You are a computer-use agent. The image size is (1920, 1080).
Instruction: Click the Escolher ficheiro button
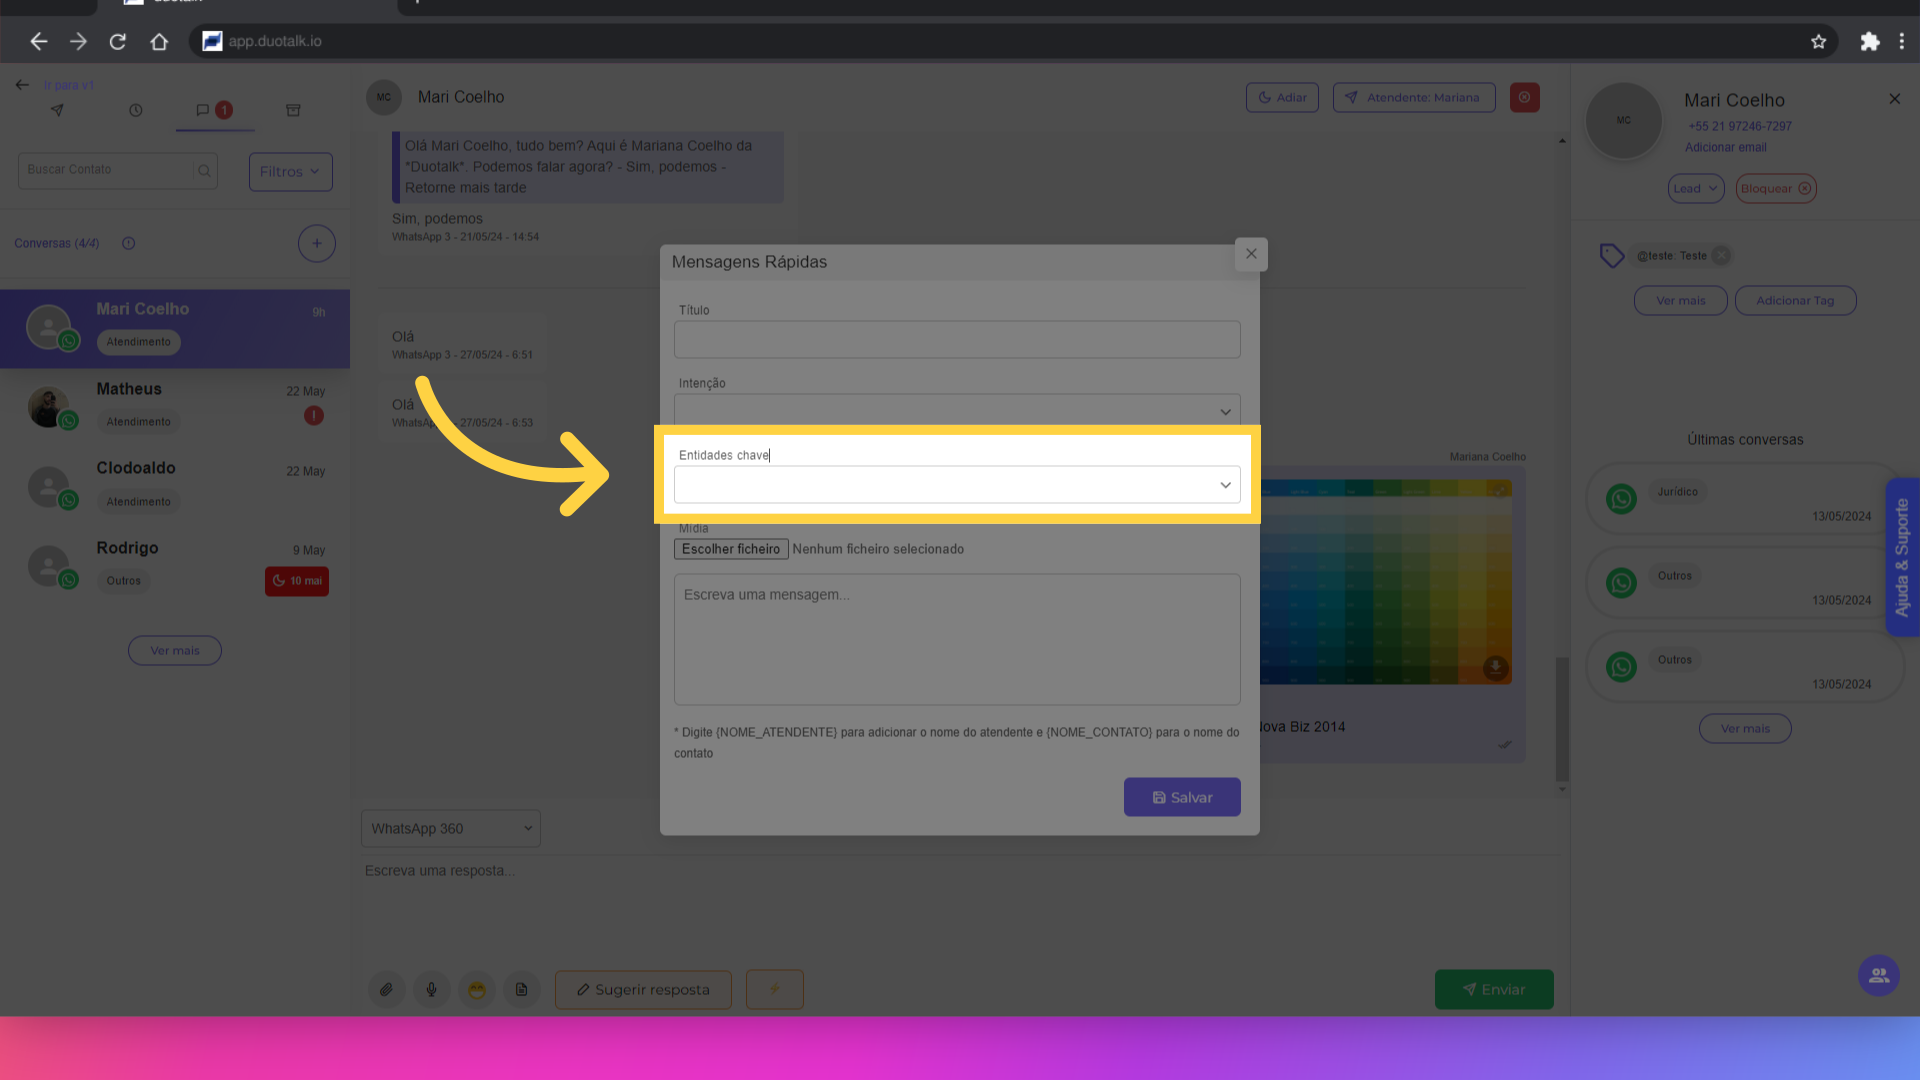[731, 549]
